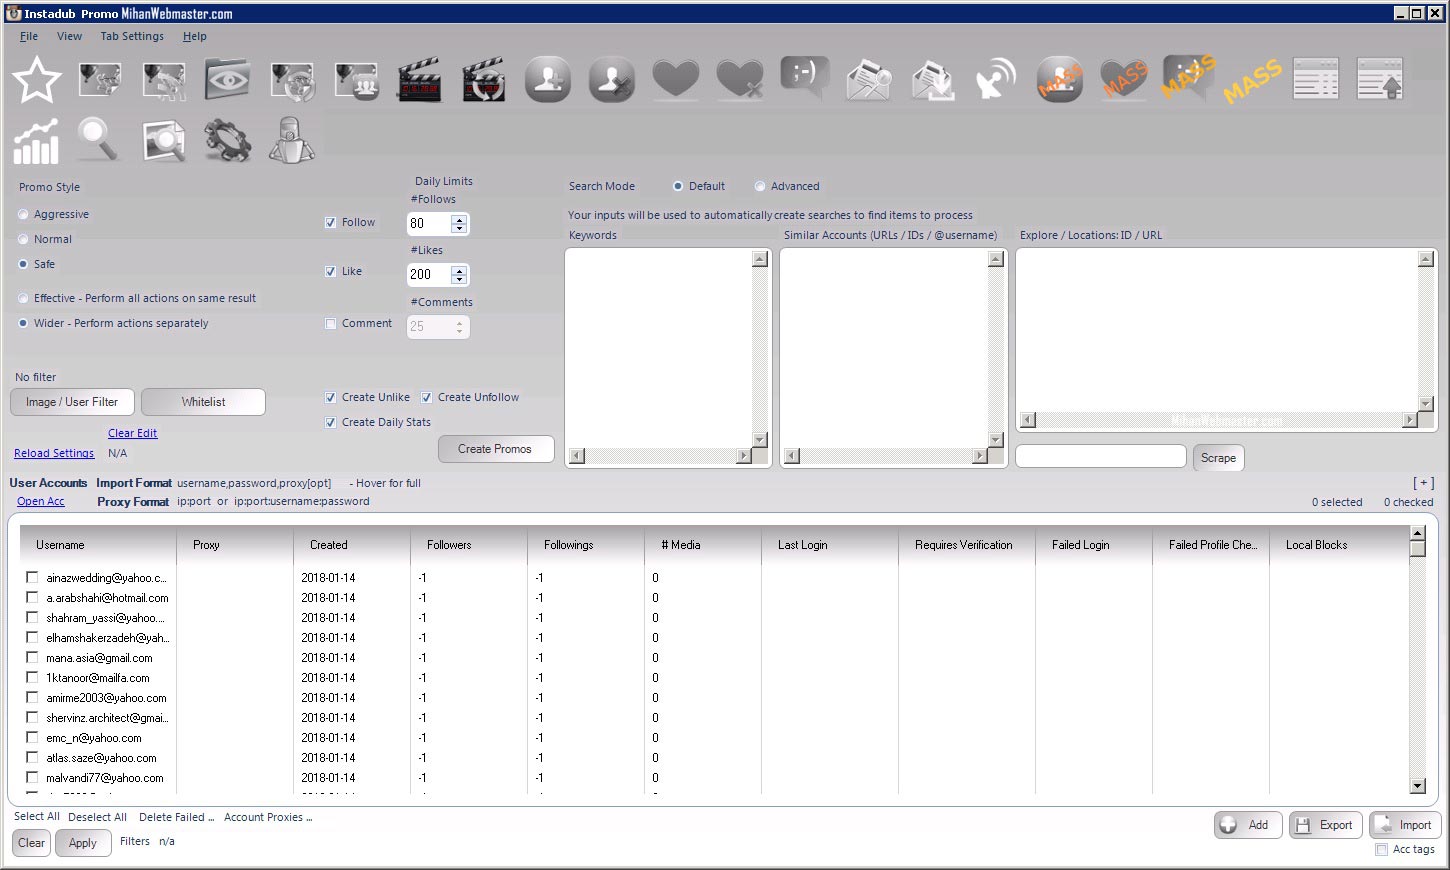Open the bar chart statistics icon
The image size is (1450, 870).
click(x=36, y=141)
